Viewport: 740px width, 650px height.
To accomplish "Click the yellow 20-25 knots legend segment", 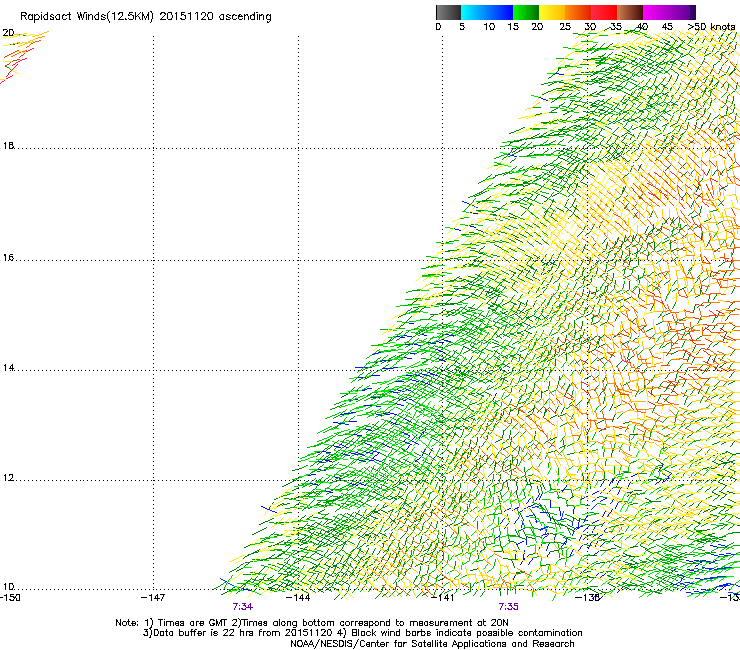I will 552,12.
